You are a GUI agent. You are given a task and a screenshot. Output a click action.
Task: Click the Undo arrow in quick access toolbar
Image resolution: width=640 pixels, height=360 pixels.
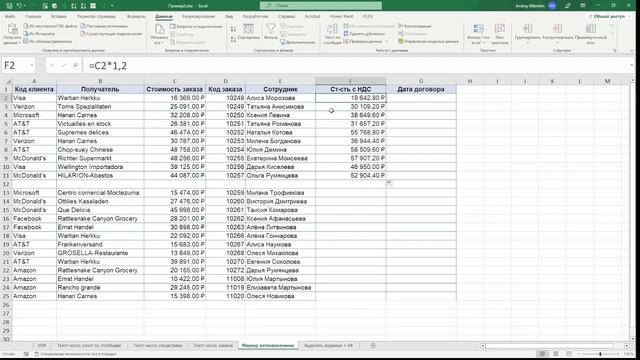pyautogui.click(x=19, y=6)
